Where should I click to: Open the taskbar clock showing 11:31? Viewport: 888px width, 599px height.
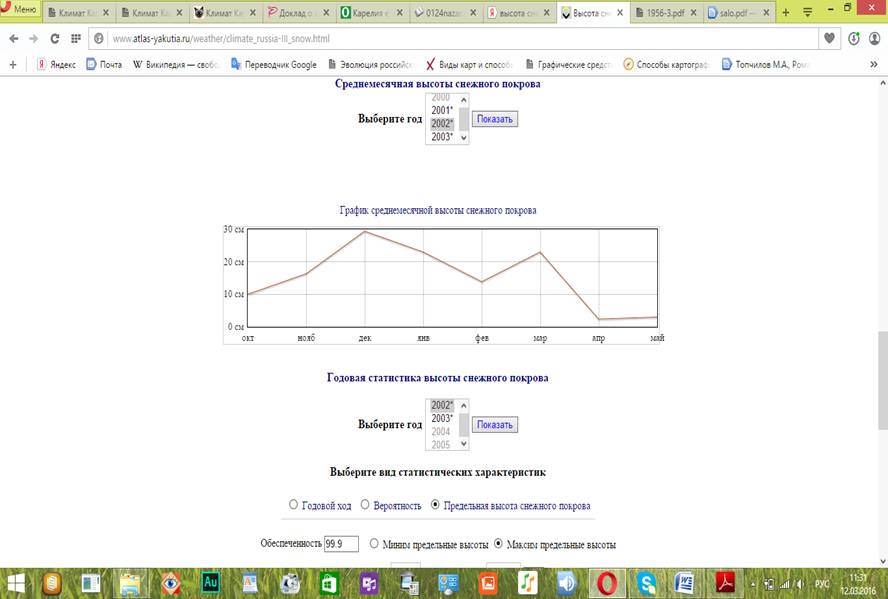[859, 584]
